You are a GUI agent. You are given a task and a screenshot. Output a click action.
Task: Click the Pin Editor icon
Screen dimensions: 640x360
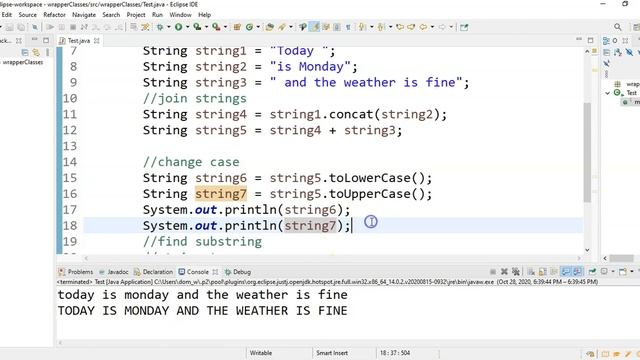coord(464,27)
